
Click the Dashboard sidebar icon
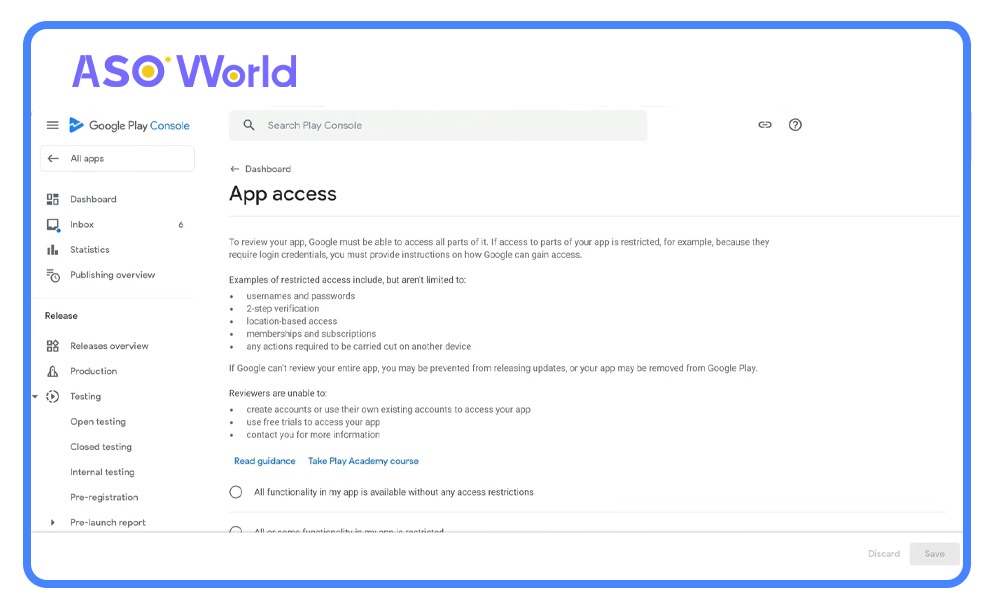pyautogui.click(x=53, y=199)
